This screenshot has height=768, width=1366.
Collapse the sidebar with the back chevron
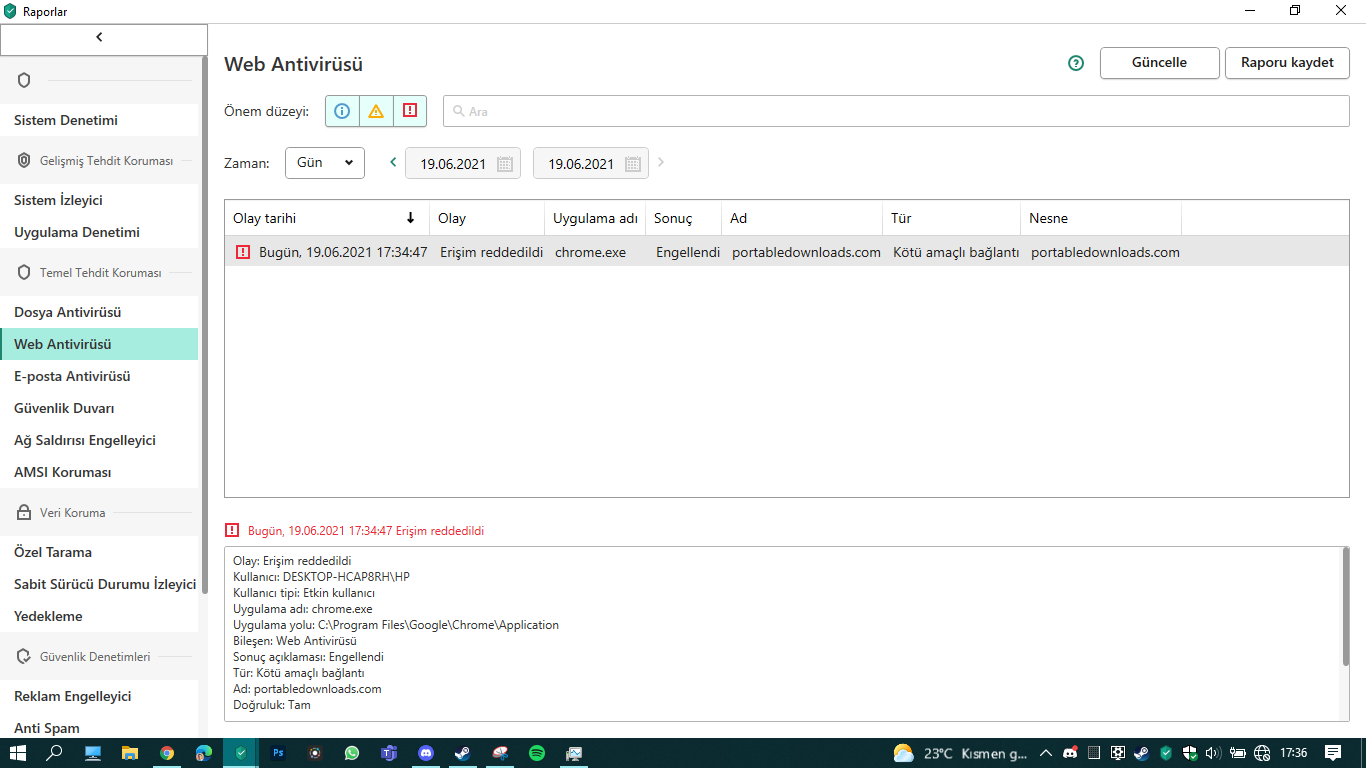[99, 38]
